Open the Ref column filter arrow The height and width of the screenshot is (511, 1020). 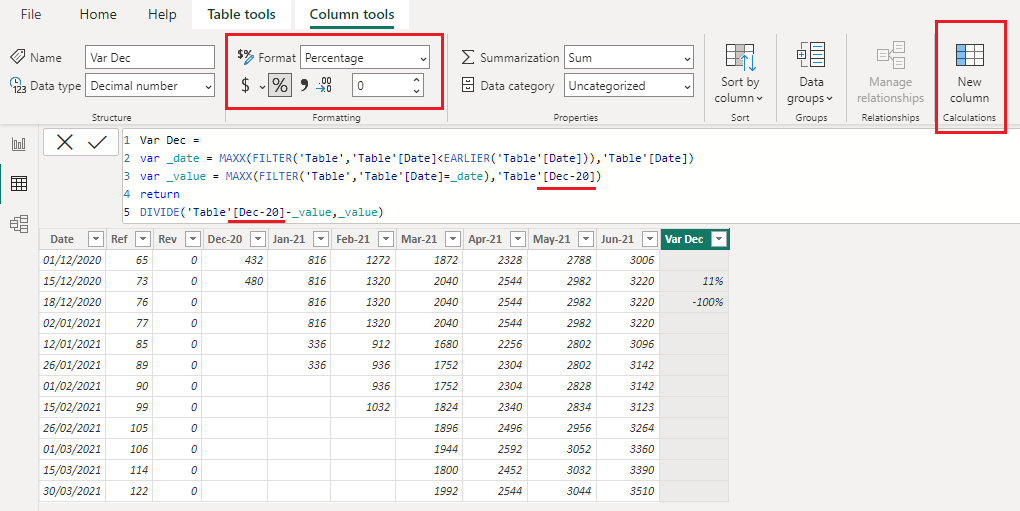pyautogui.click(x=143, y=239)
